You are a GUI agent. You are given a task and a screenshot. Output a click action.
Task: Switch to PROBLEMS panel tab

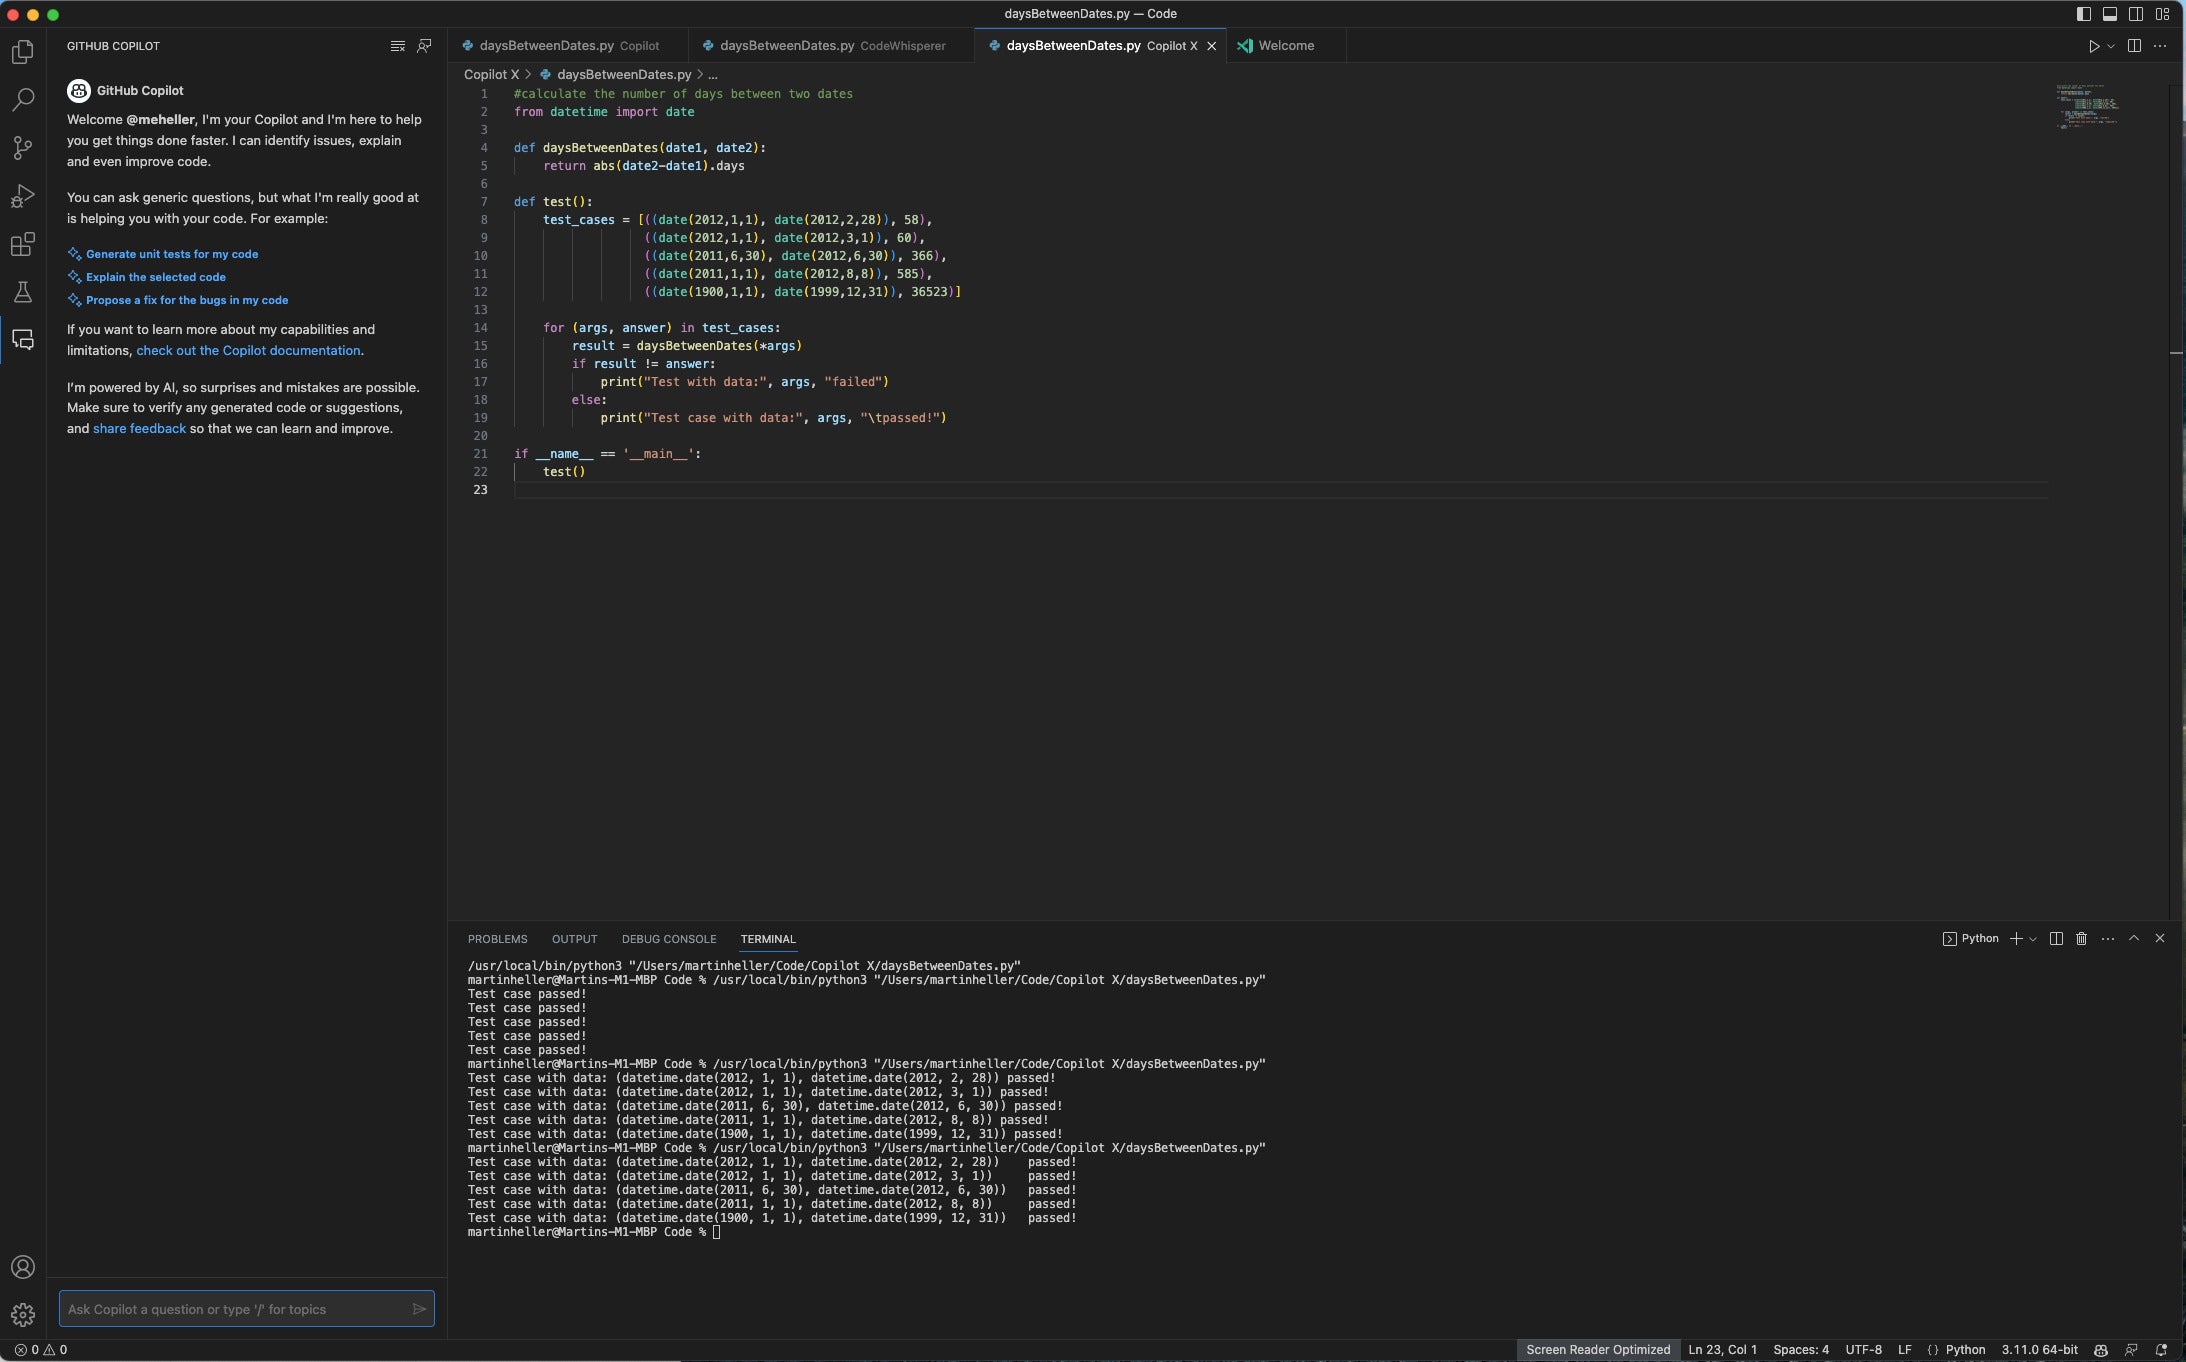pos(497,939)
